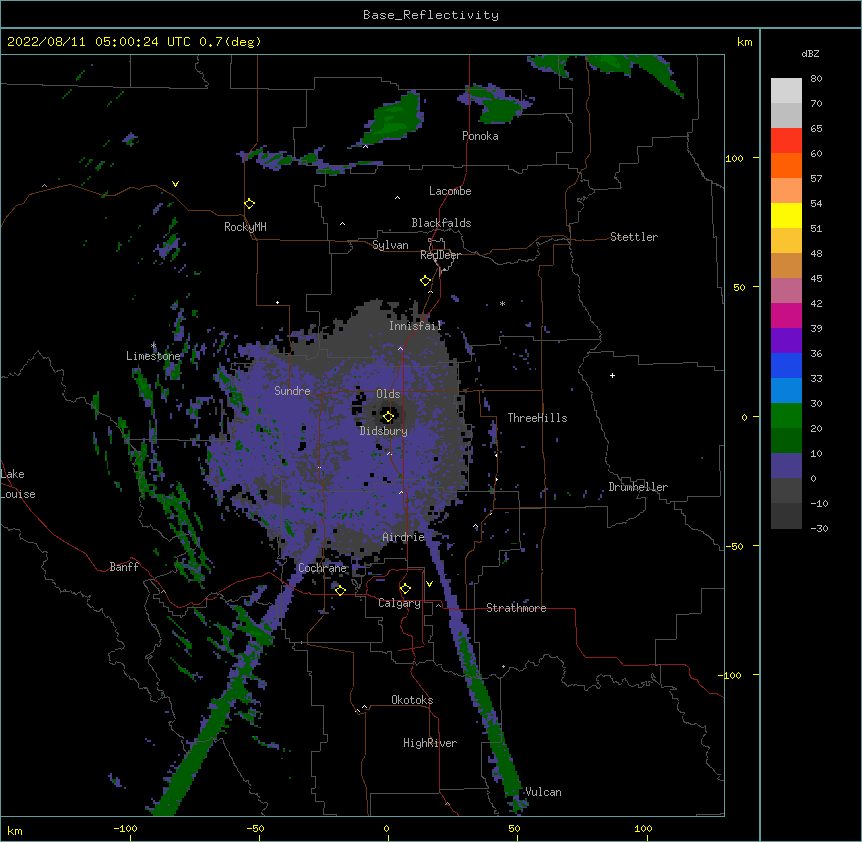Pick the dark gray -10 to 0 dBZ swatch
The height and width of the screenshot is (842, 862).
point(786,491)
